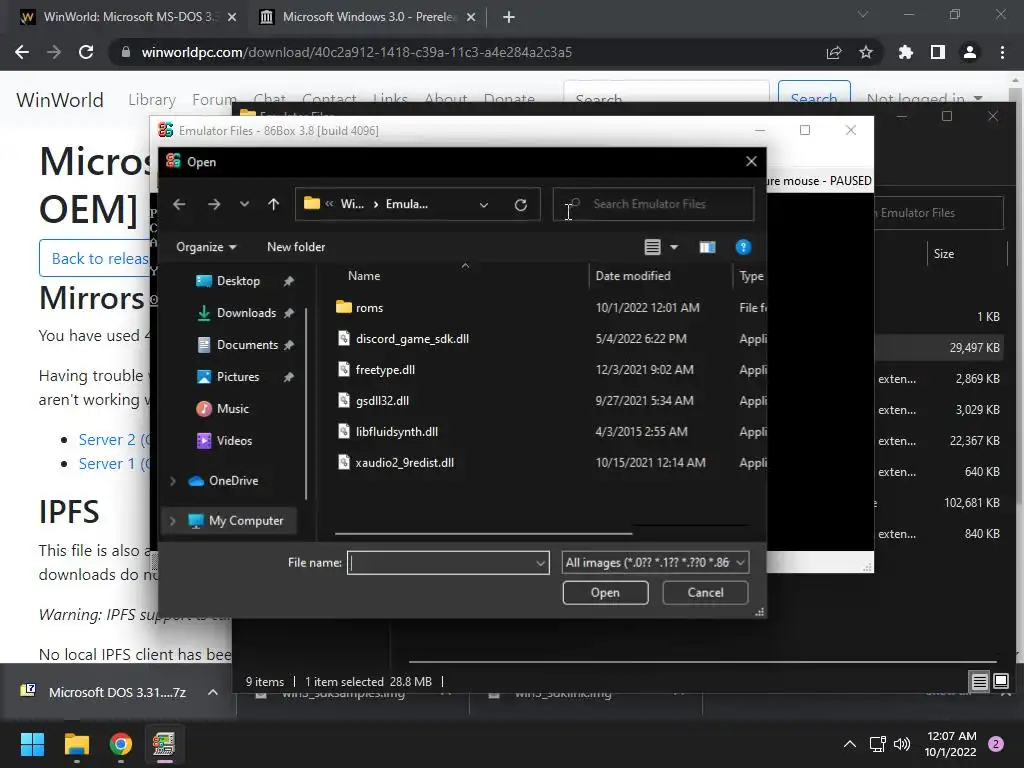Open the File name history dropdown
Viewport: 1024px width, 768px height.
click(541, 563)
